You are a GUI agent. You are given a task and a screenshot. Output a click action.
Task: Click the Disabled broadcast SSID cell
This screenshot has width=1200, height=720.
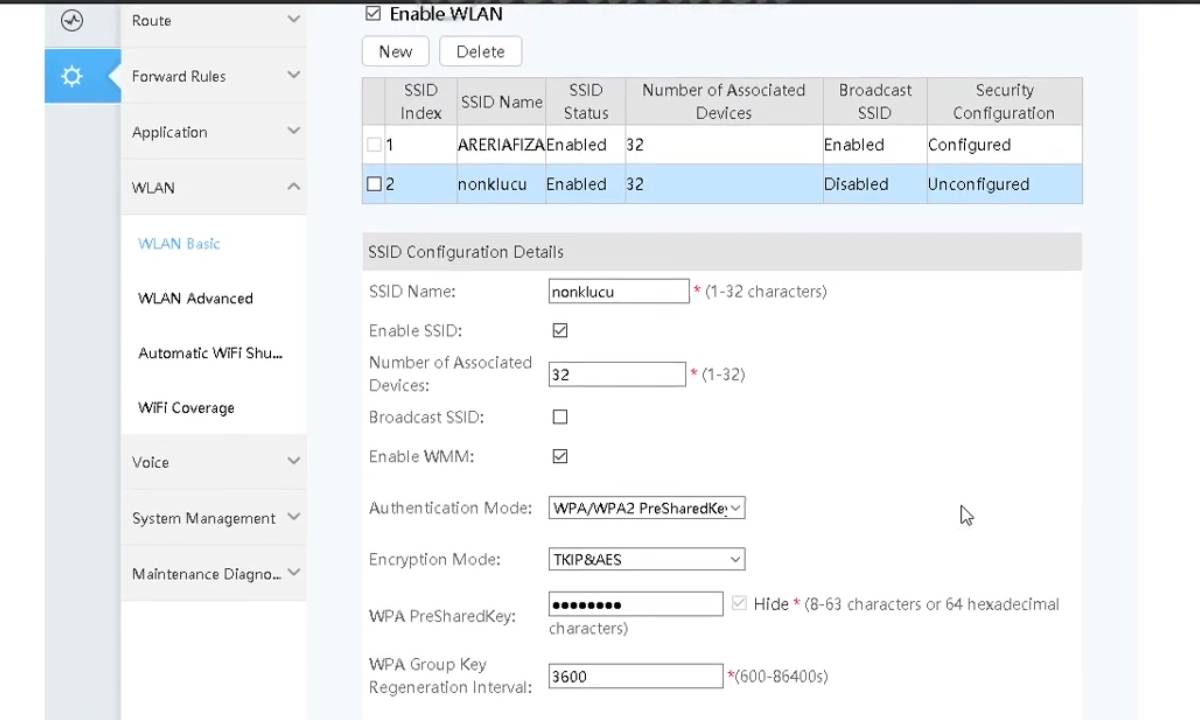click(x=874, y=184)
